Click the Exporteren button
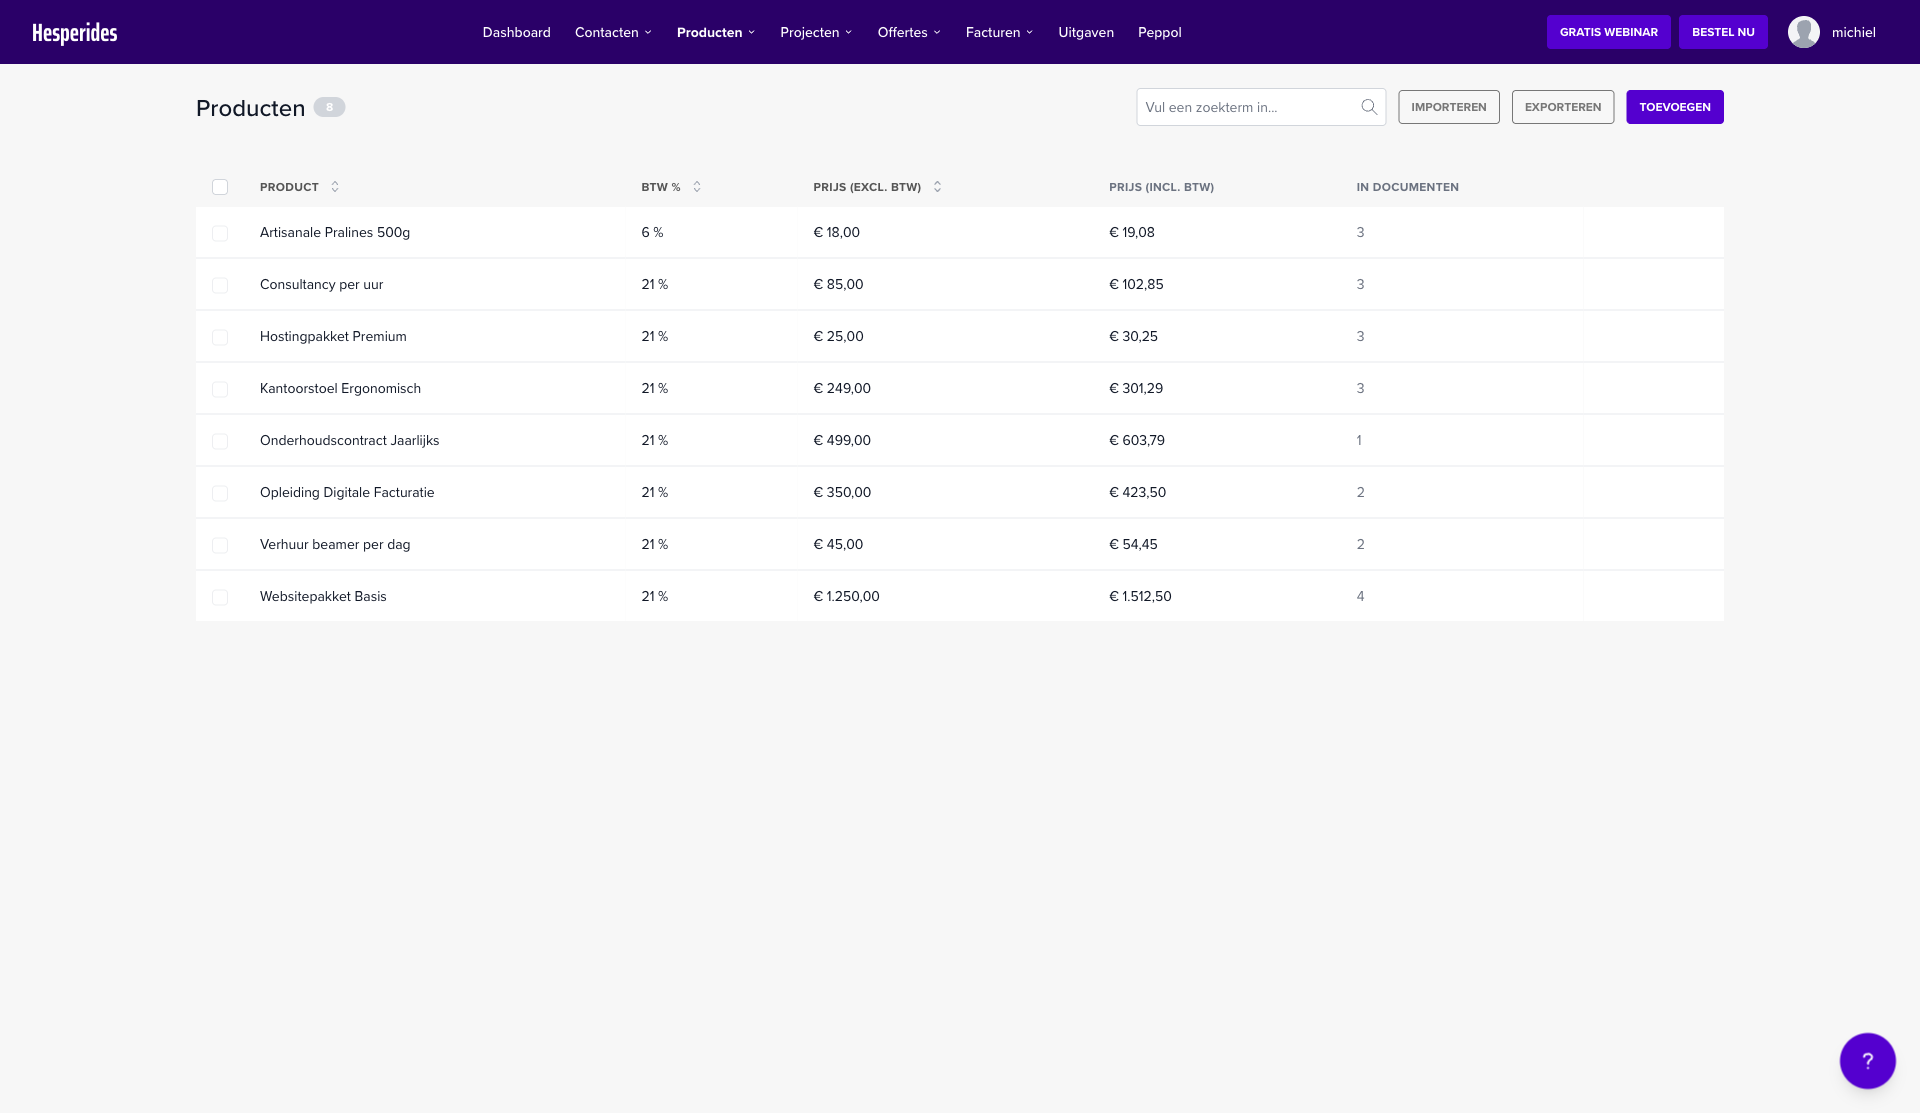Screen dimensions: 1920x1113 (x=1562, y=107)
